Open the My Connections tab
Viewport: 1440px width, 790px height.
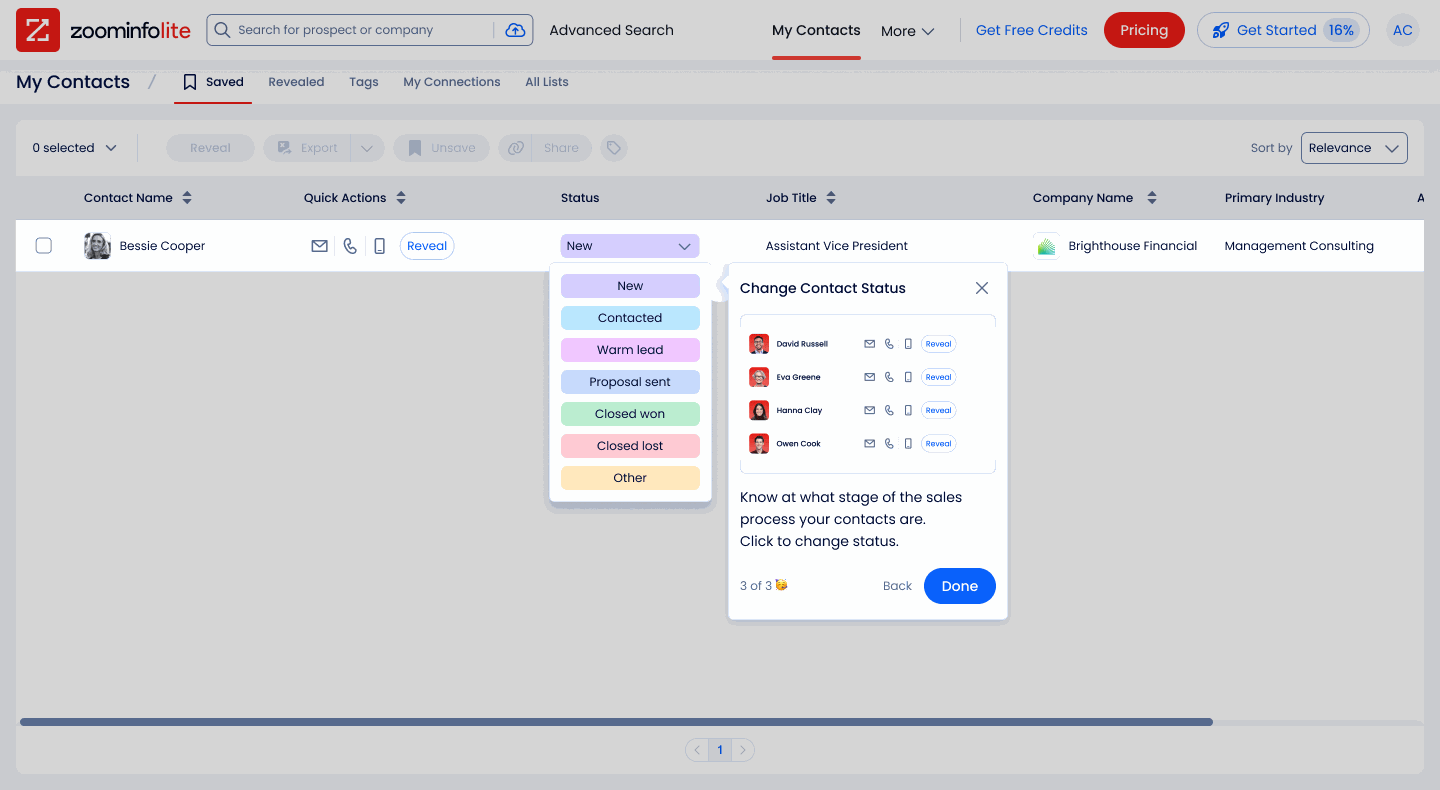[452, 82]
